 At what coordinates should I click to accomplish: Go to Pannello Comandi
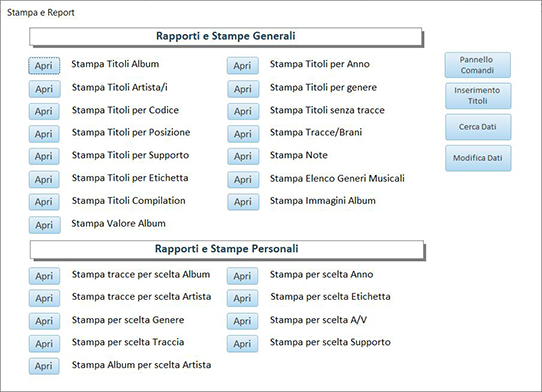(477, 65)
